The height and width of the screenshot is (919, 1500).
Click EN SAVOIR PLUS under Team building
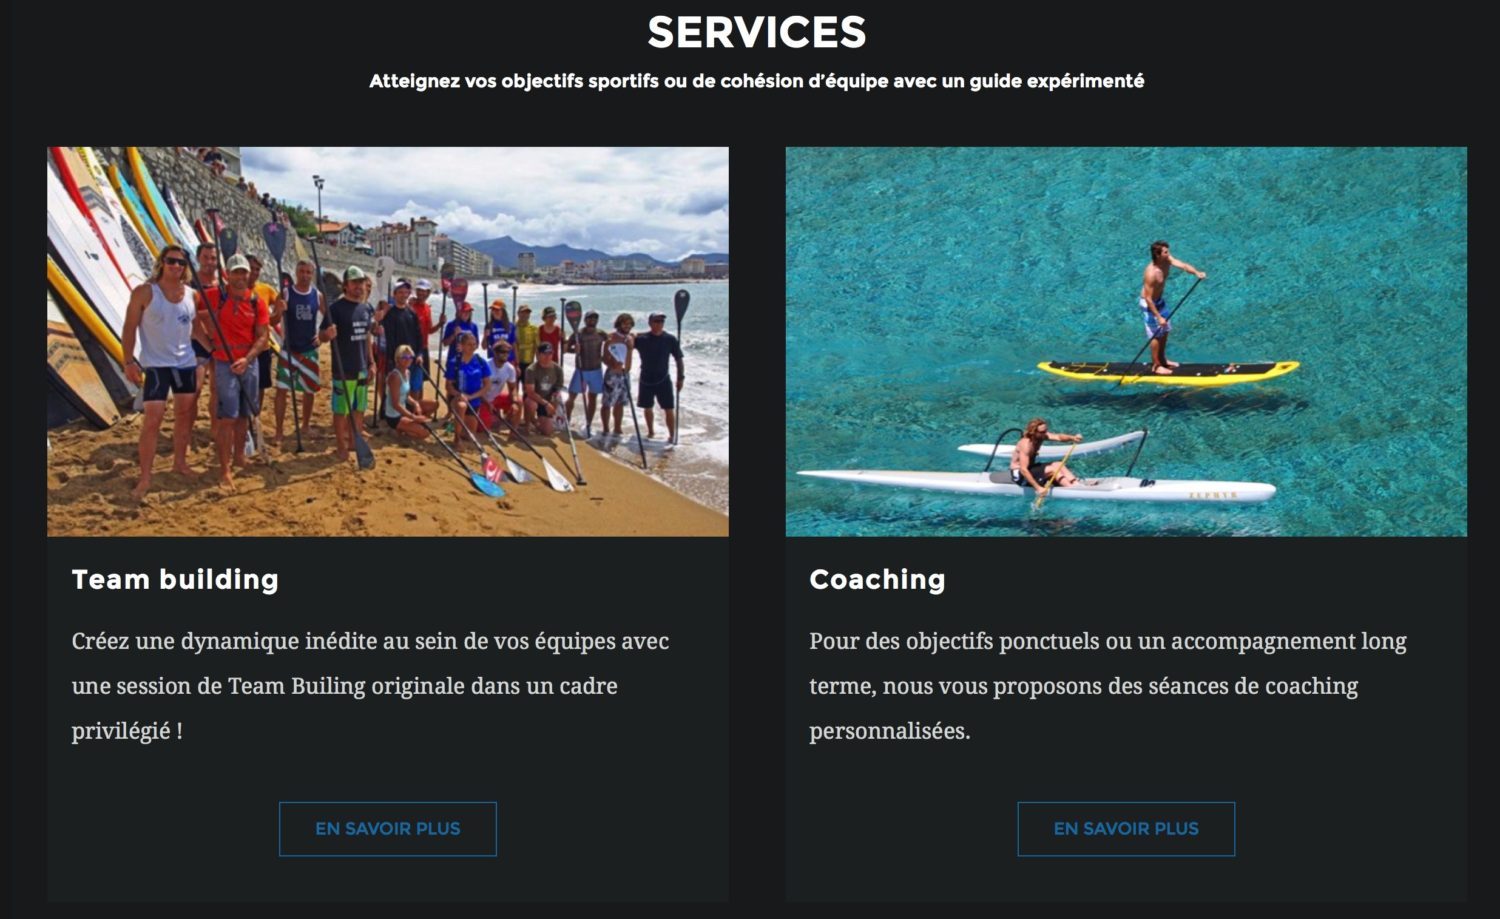388,828
